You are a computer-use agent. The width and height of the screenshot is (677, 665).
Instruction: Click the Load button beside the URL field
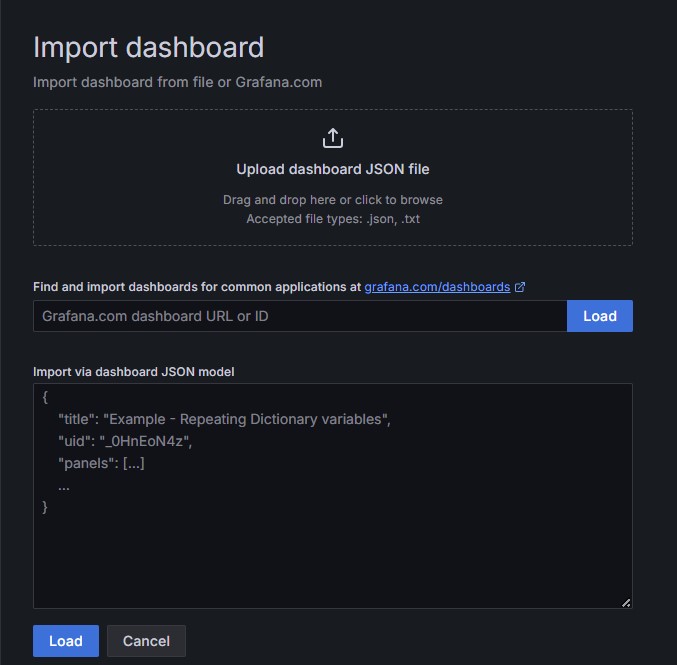pyautogui.click(x=599, y=316)
